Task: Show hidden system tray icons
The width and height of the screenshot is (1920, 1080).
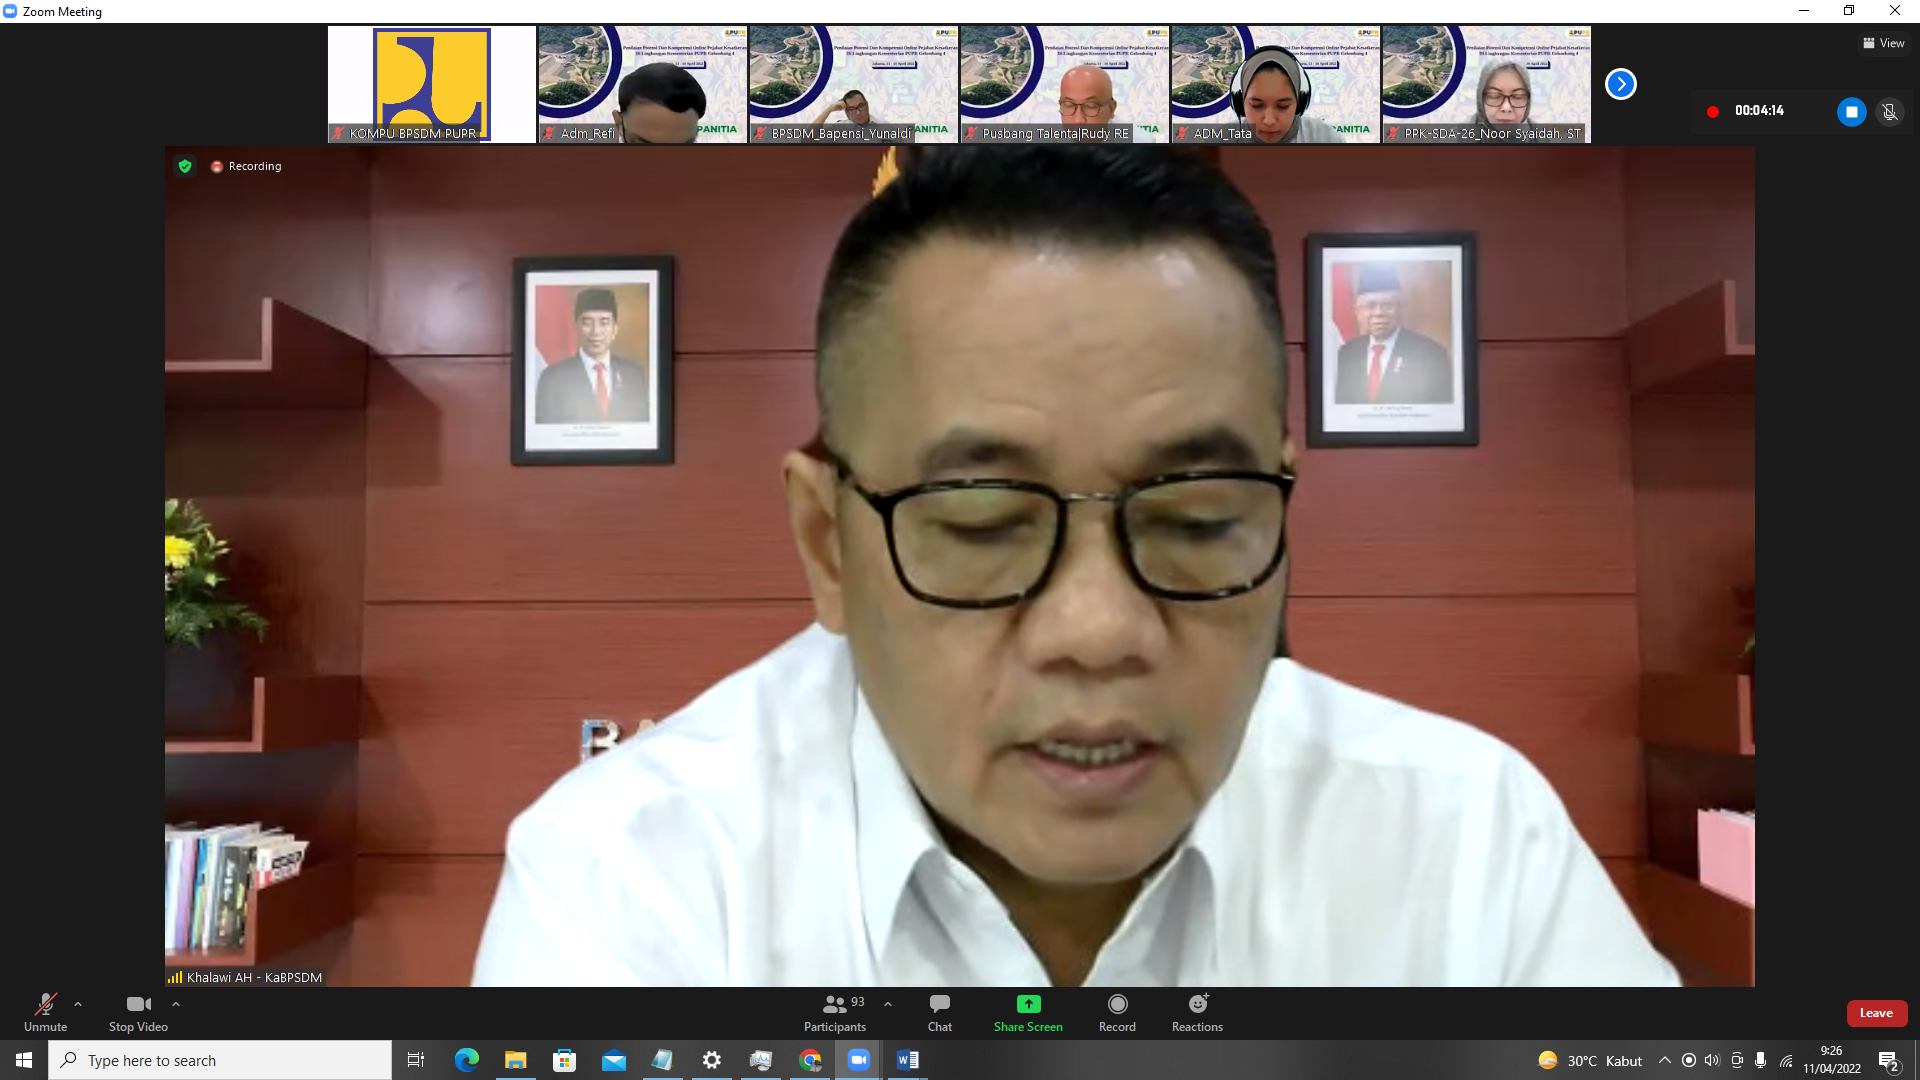Action: pyautogui.click(x=1664, y=1060)
